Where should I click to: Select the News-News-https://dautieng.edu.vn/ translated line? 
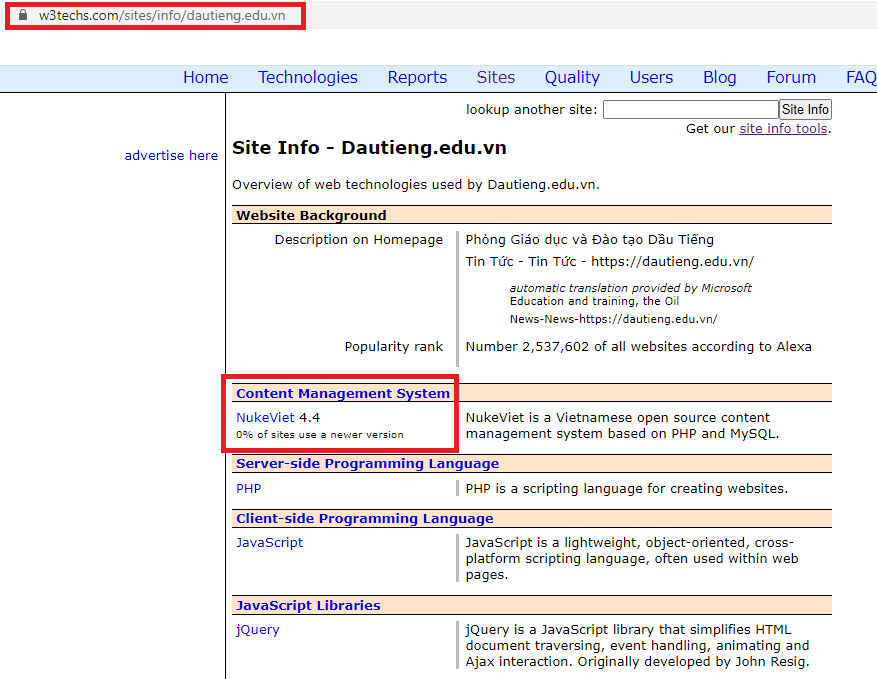(x=613, y=319)
